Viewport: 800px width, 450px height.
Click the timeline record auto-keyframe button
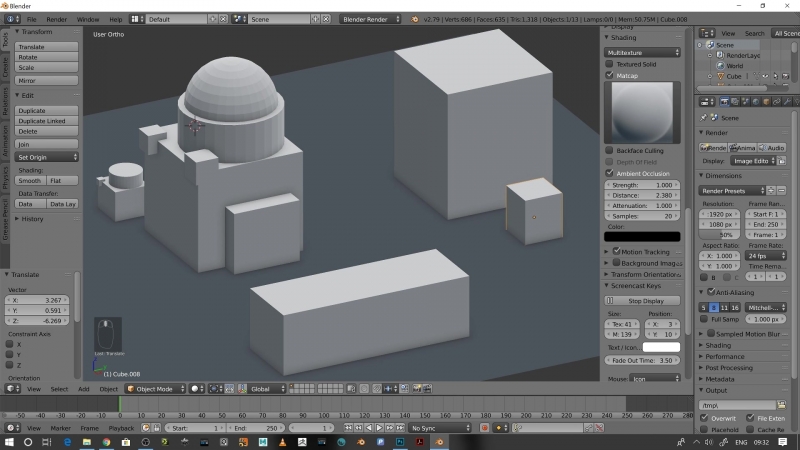pyautogui.click(x=484, y=428)
